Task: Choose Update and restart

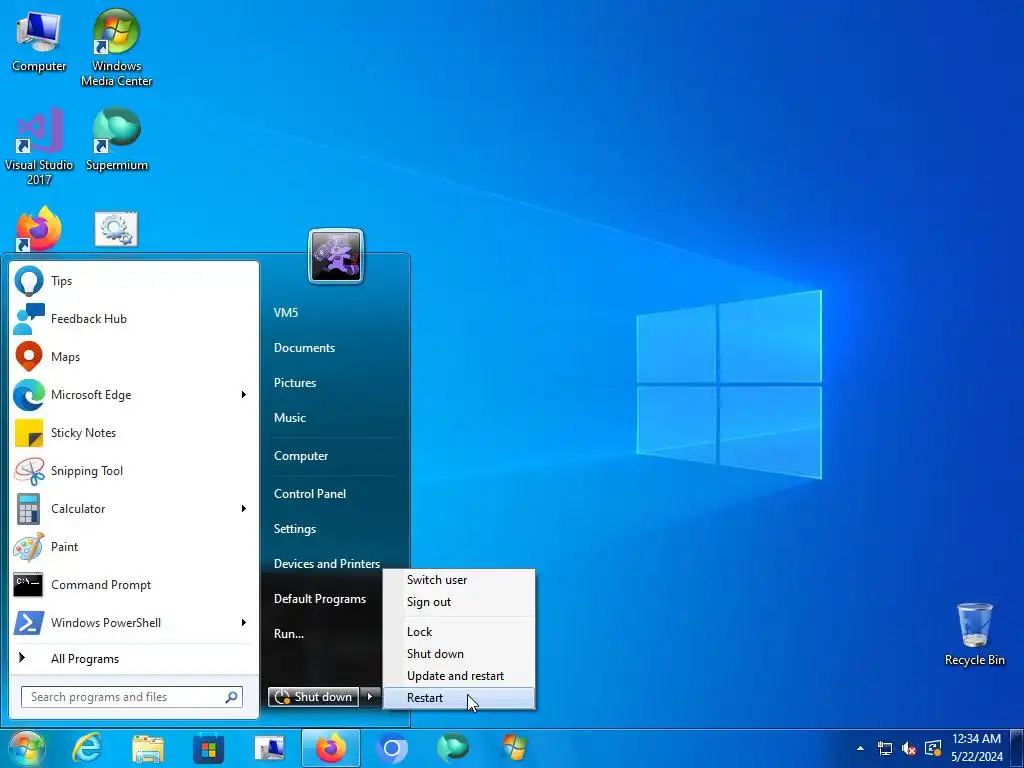Action: [458, 676]
